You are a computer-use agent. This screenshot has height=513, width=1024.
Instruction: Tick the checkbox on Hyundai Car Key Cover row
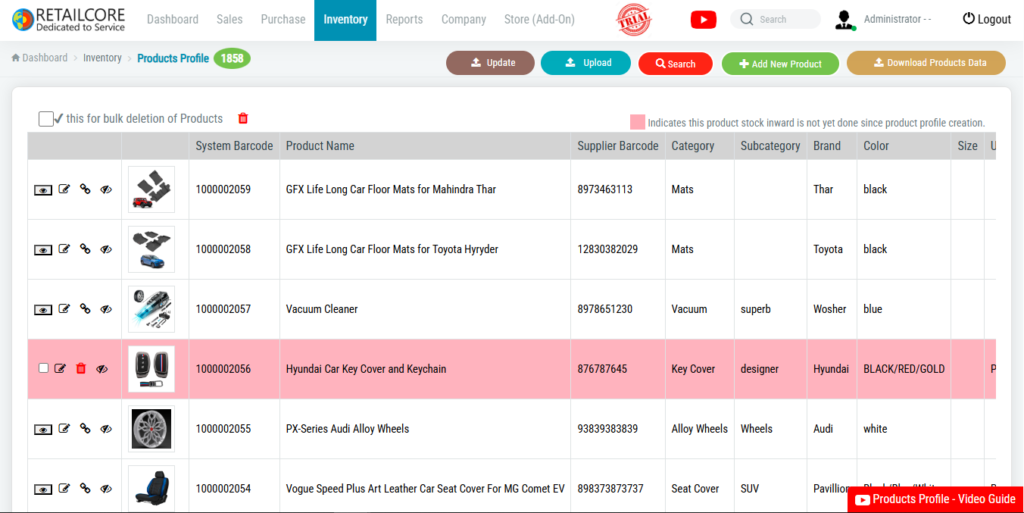(x=43, y=368)
